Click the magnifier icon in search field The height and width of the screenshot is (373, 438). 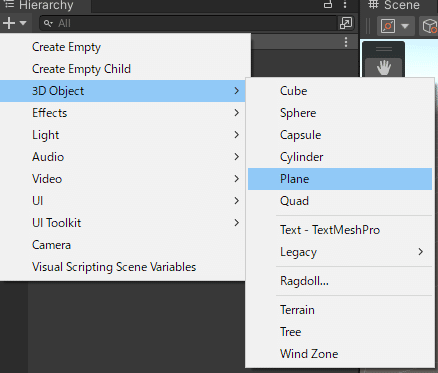(x=48, y=23)
